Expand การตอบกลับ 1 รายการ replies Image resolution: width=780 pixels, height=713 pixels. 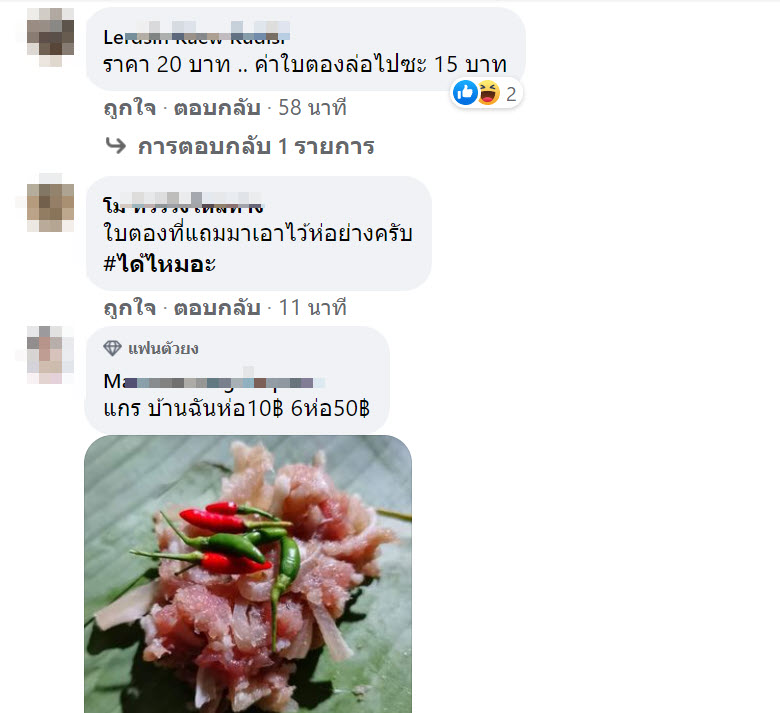click(x=256, y=146)
